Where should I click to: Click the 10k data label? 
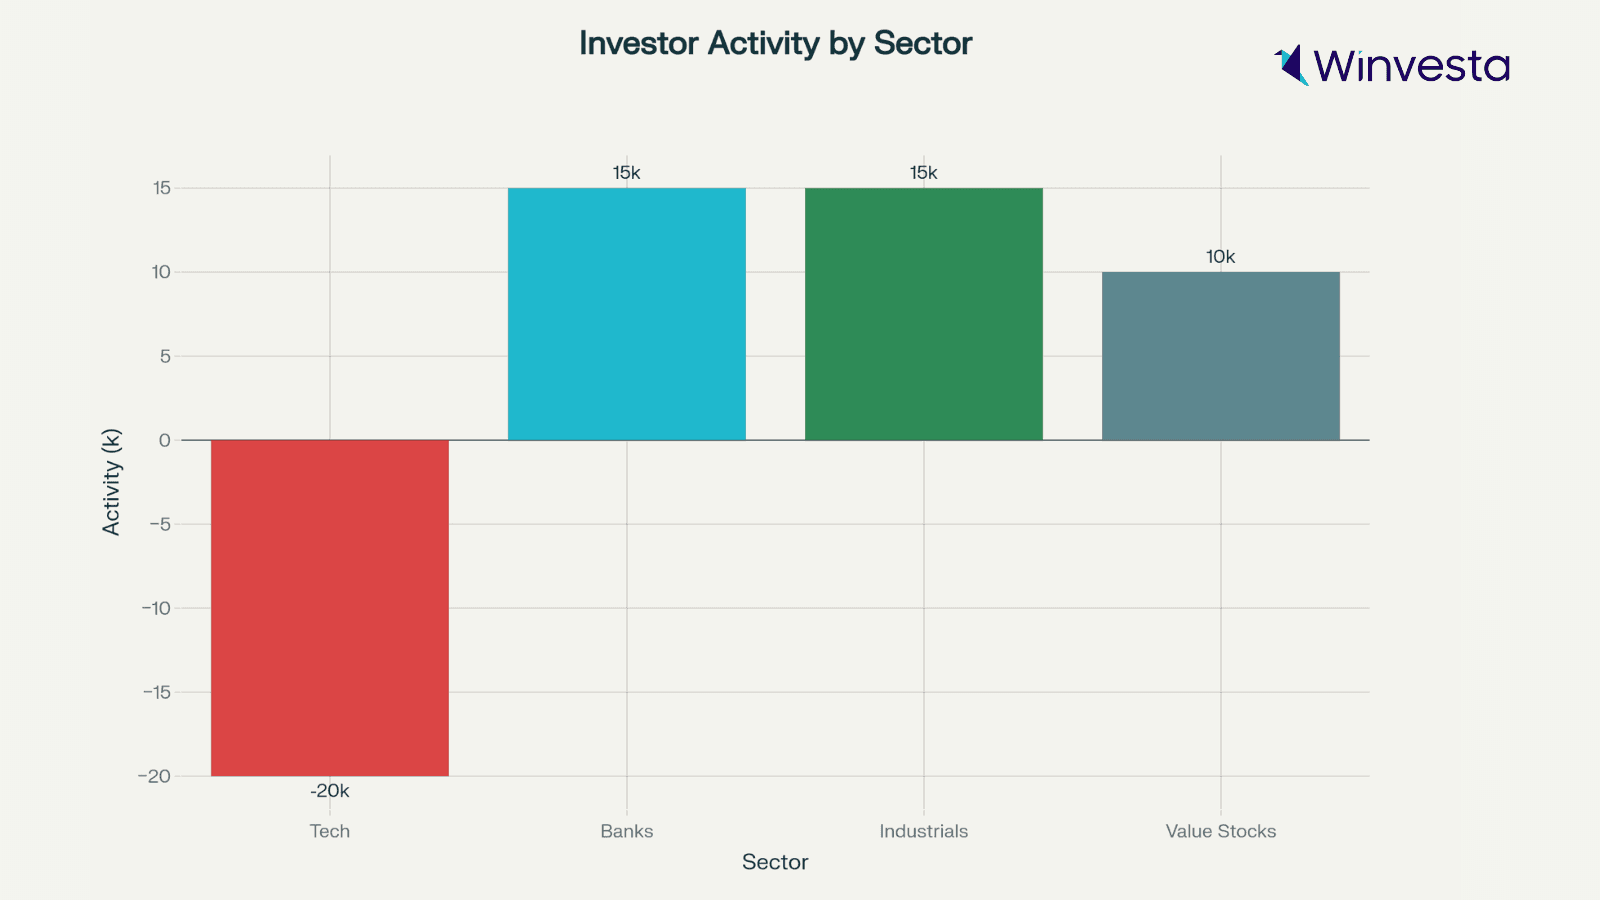pyautogui.click(x=1220, y=257)
